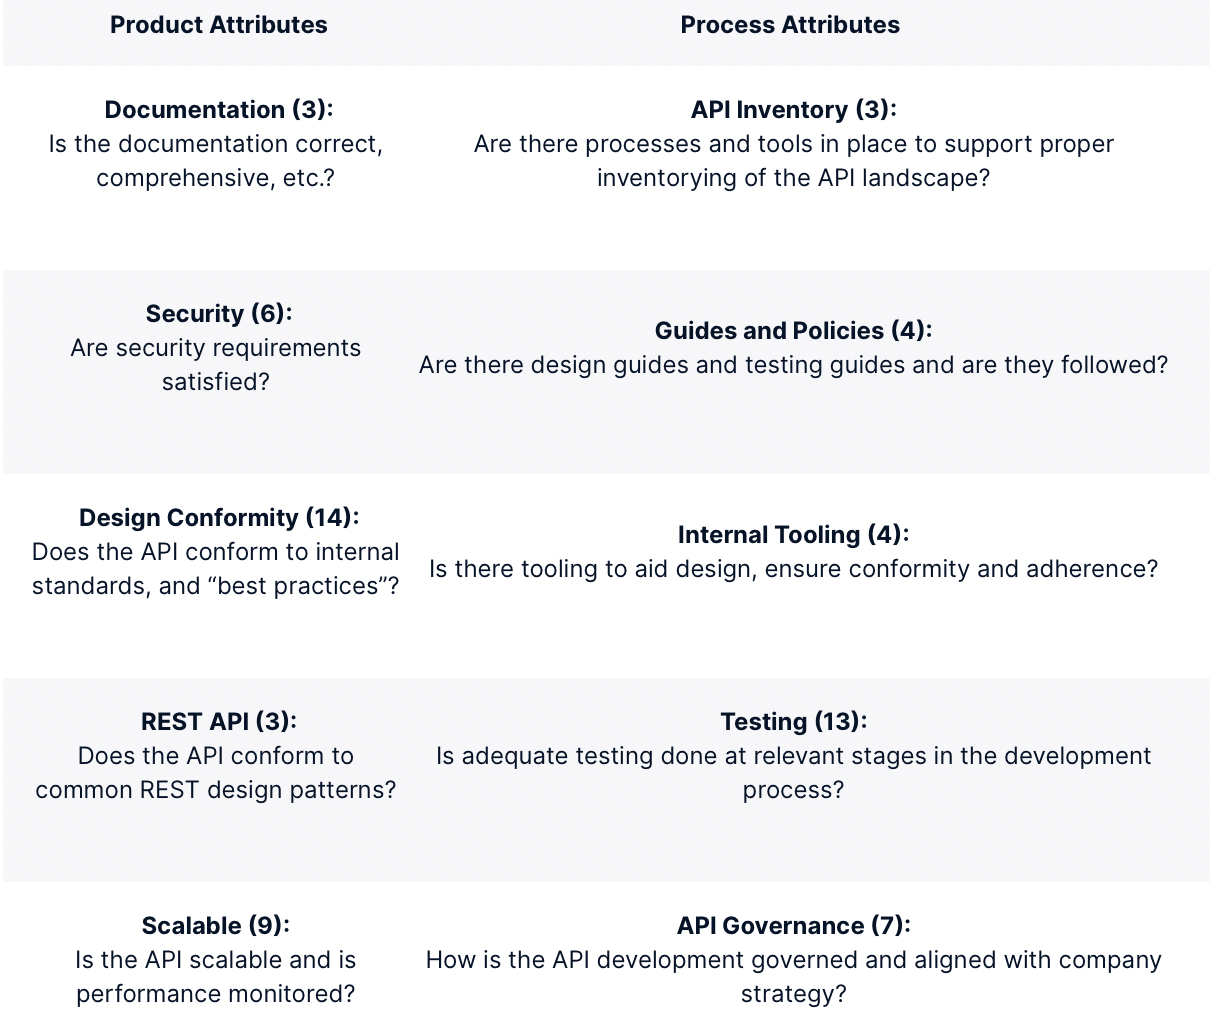Select the Scalable (9) heading
Viewport: 1215px width, 1027px height.
[215, 925]
